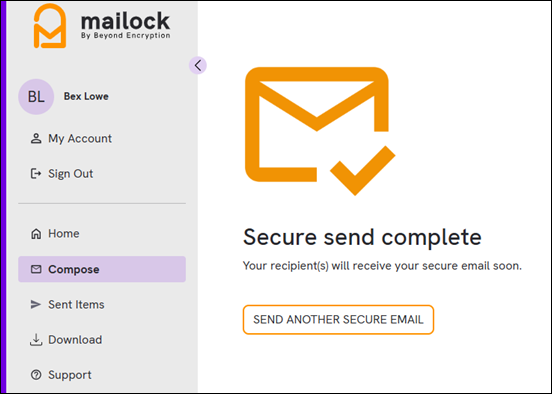Click the Compose envelope icon in sidebar
Screen dimensions: 552x394
point(36,269)
